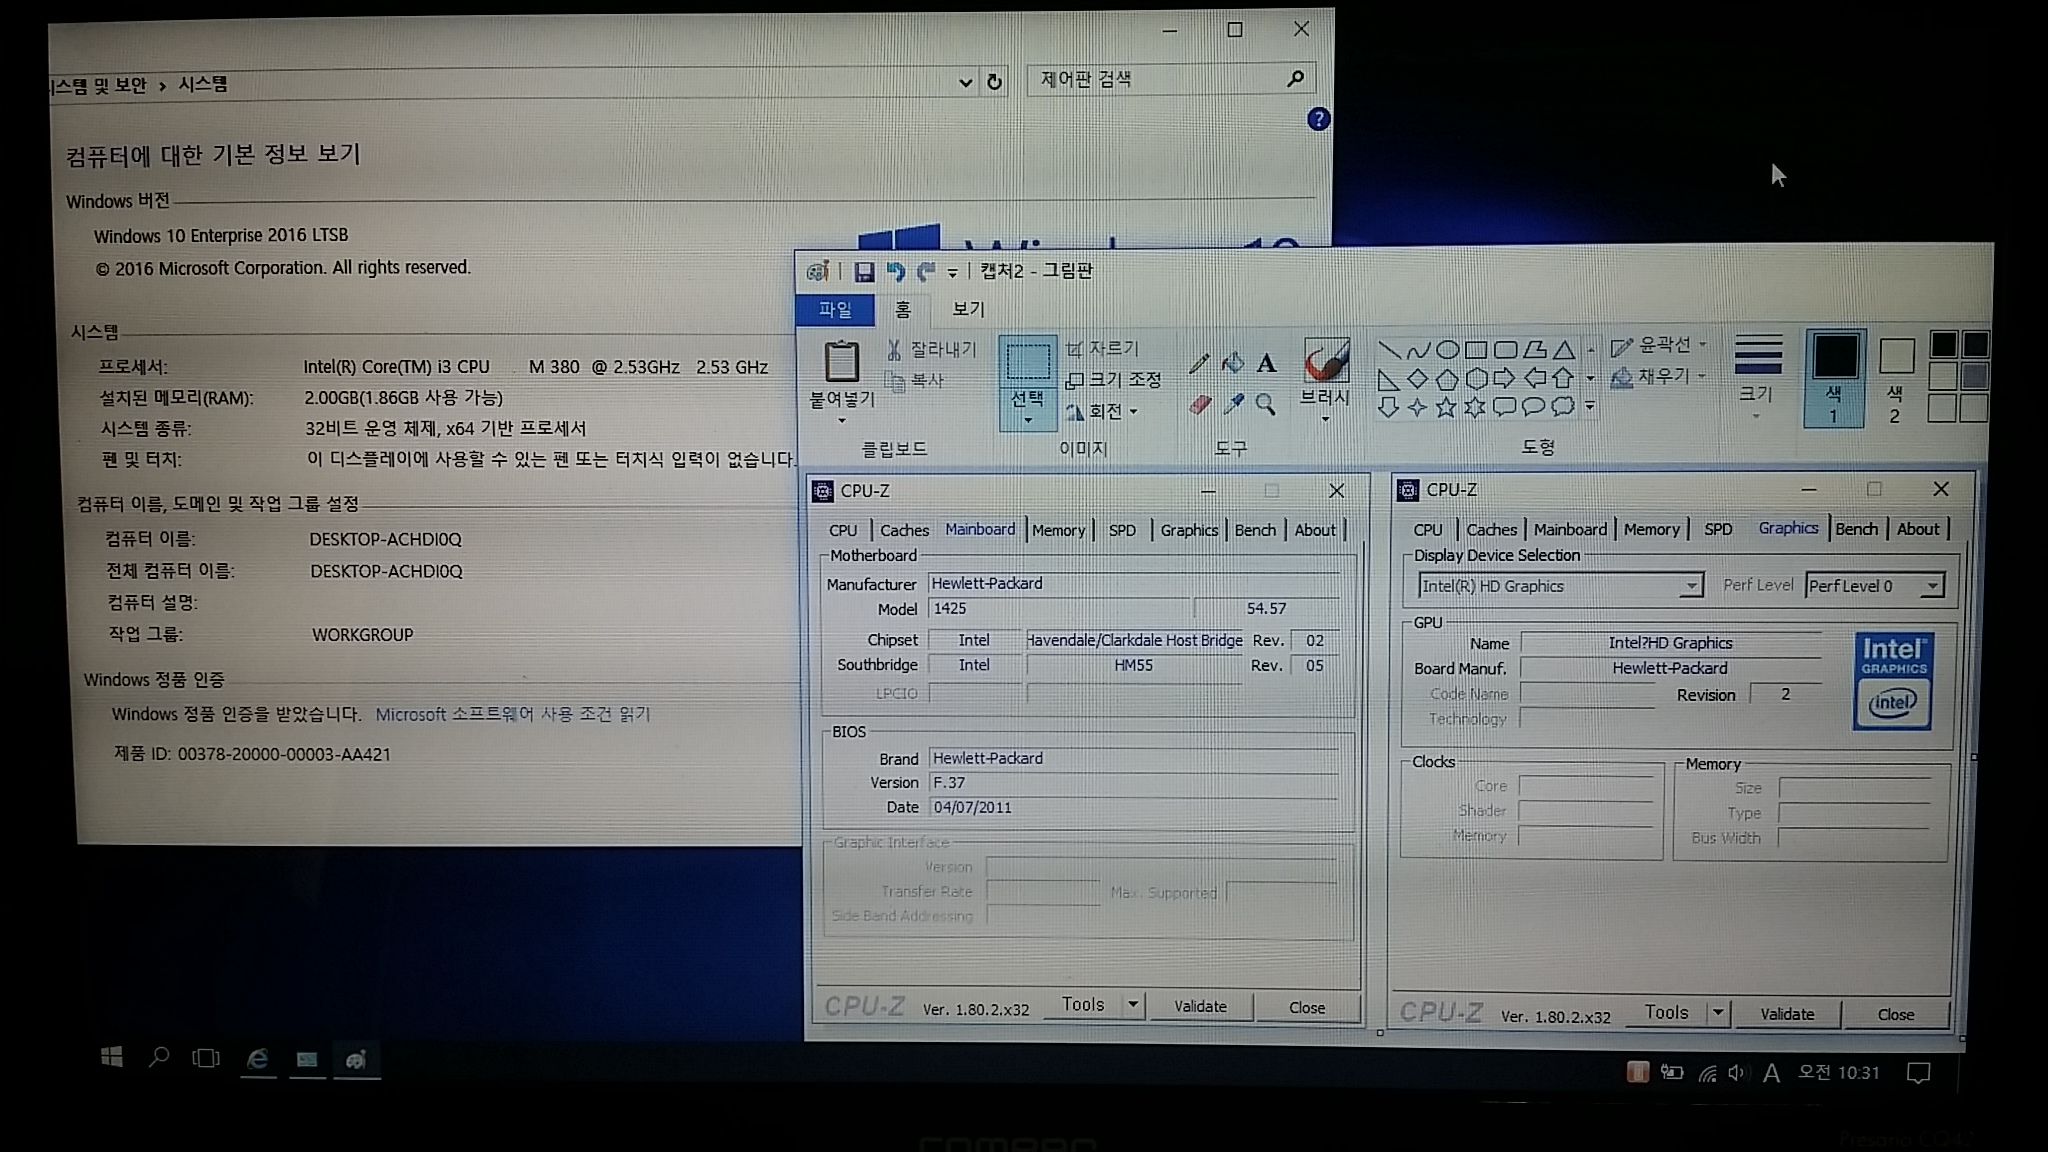Select the Curve shape

tap(1418, 350)
